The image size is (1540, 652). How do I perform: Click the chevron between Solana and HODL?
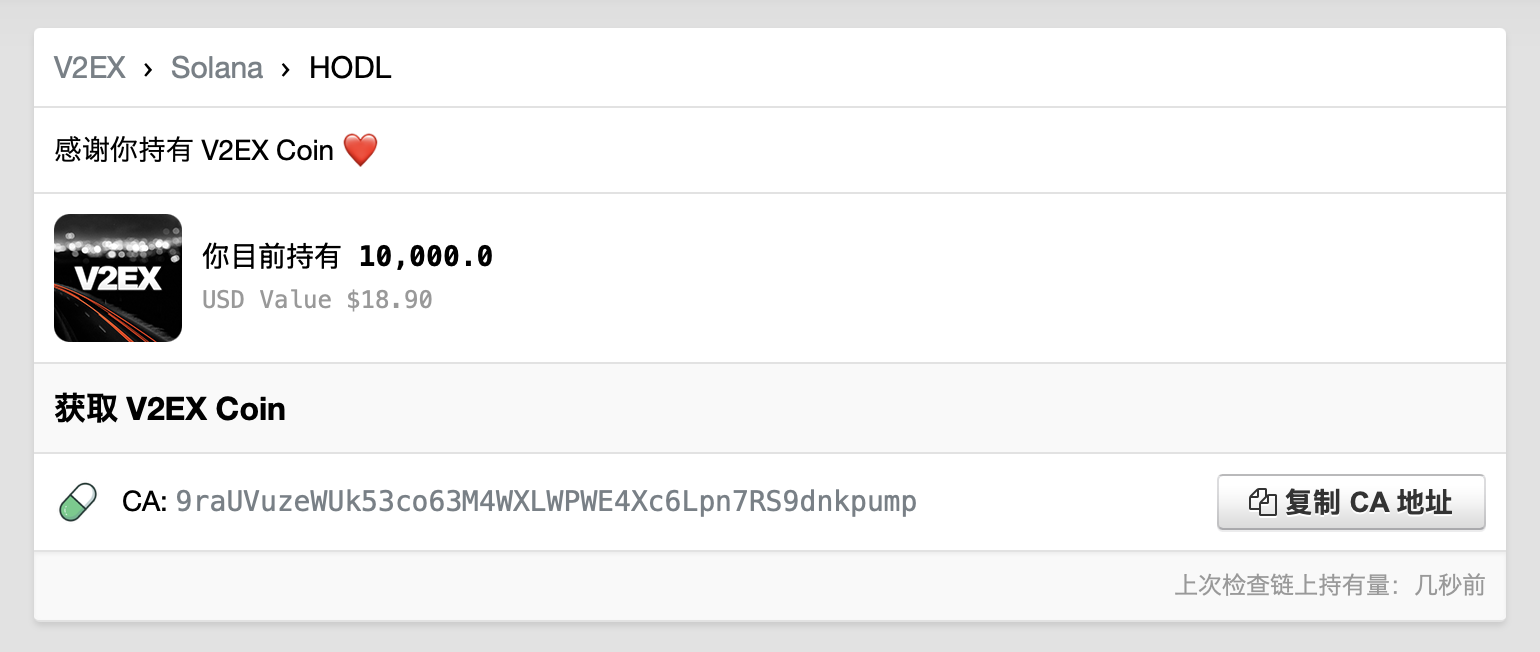point(286,69)
